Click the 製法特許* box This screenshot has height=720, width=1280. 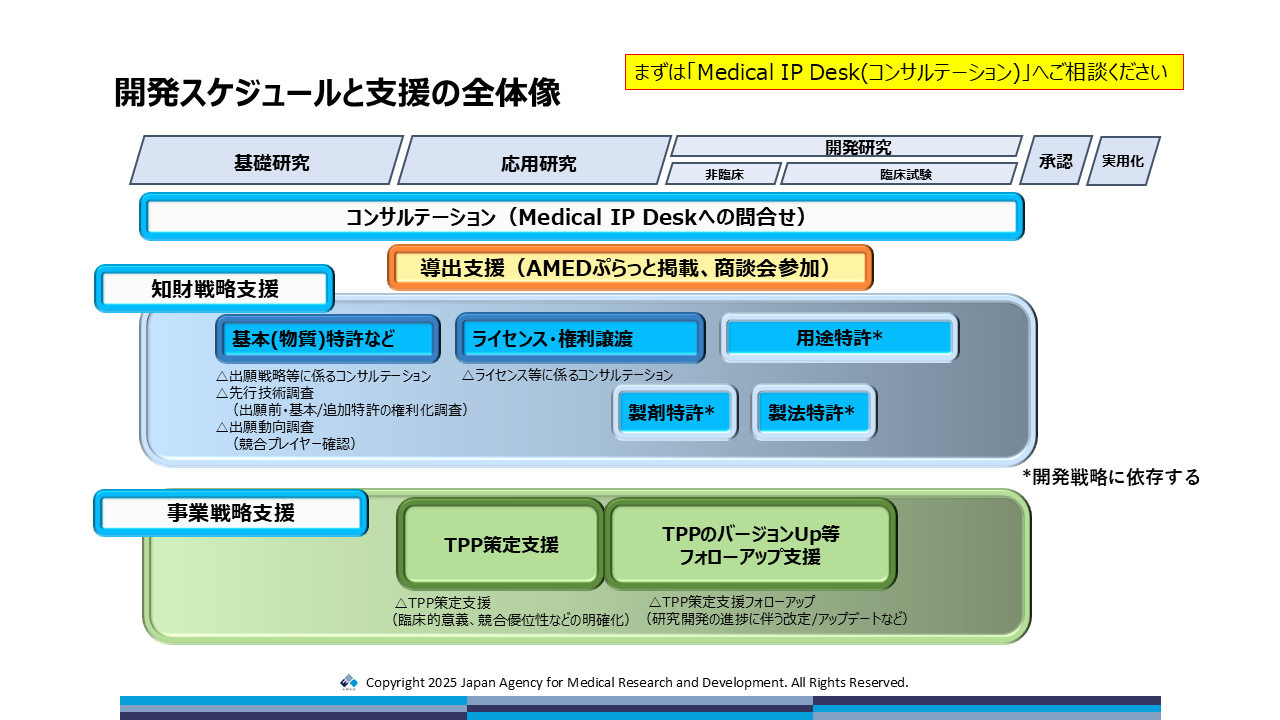[x=814, y=412]
